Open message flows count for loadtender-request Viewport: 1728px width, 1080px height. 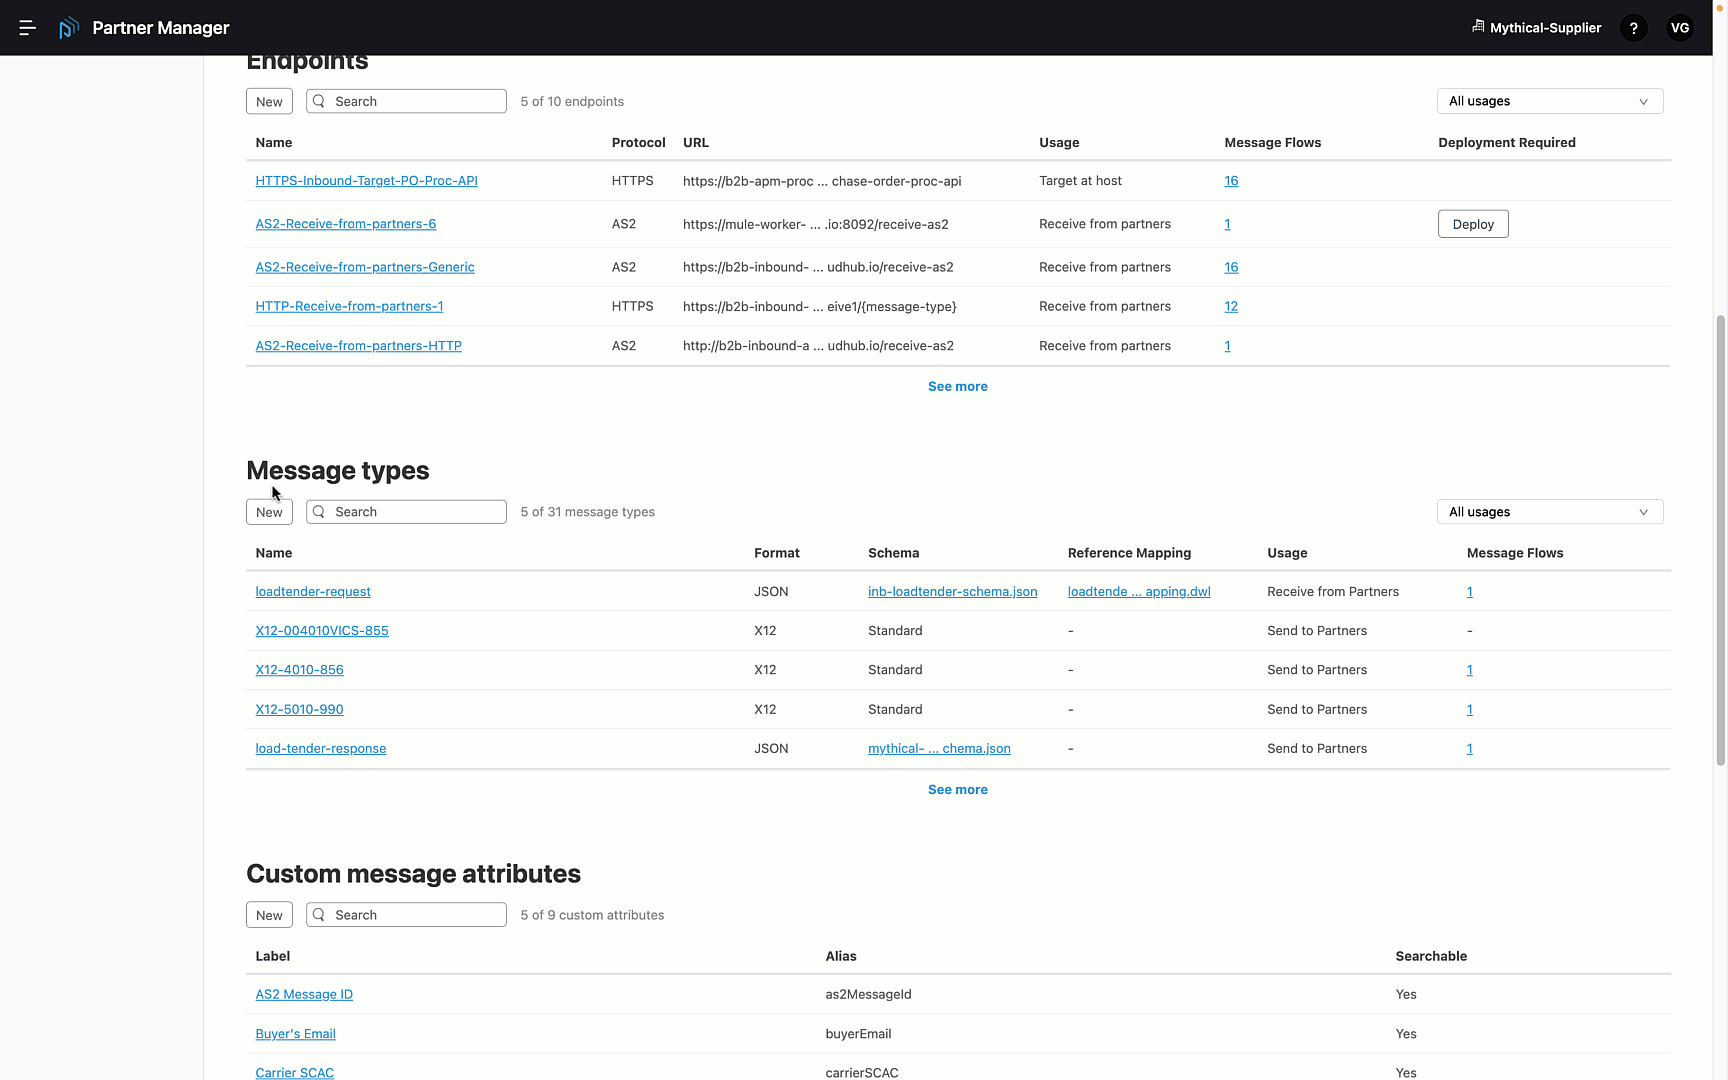tap(1469, 592)
